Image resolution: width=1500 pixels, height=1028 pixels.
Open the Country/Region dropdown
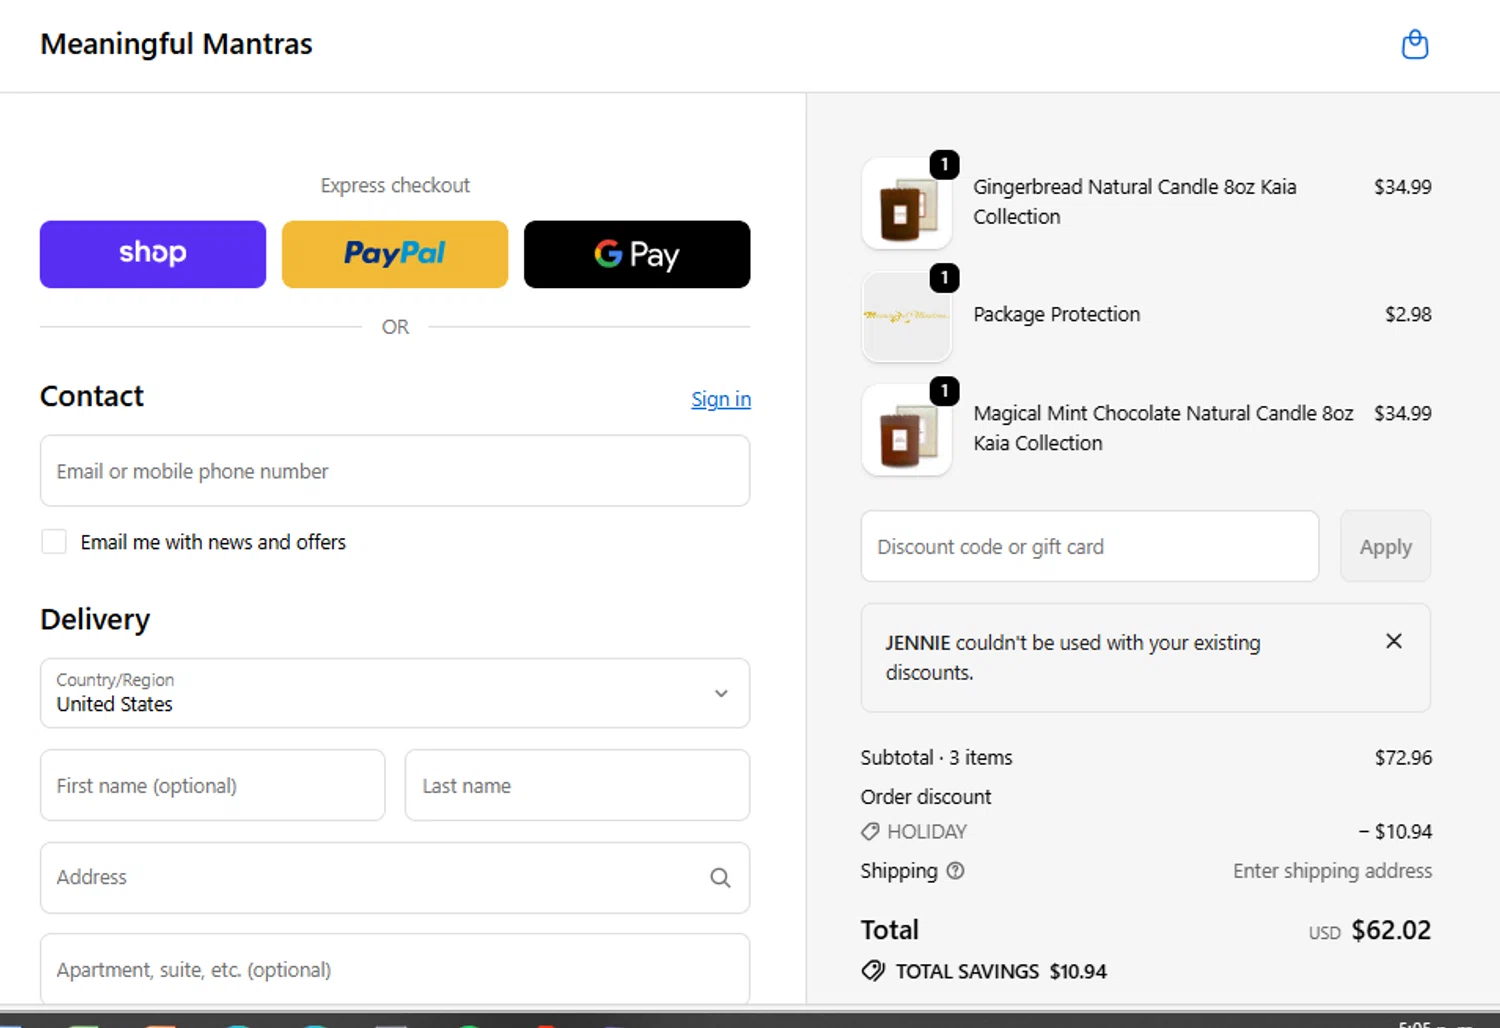coord(395,693)
